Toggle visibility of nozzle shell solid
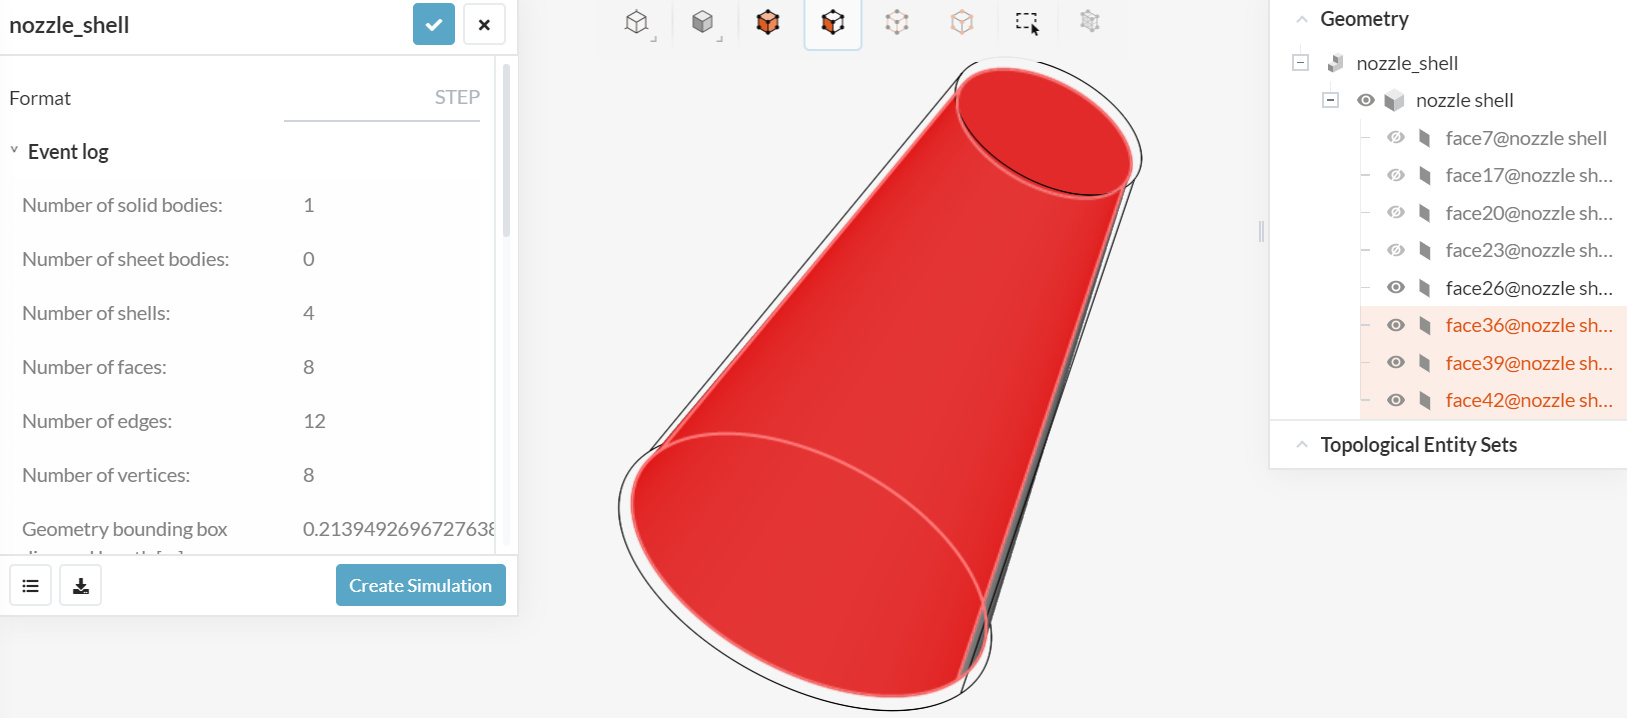1627x718 pixels. [1366, 100]
